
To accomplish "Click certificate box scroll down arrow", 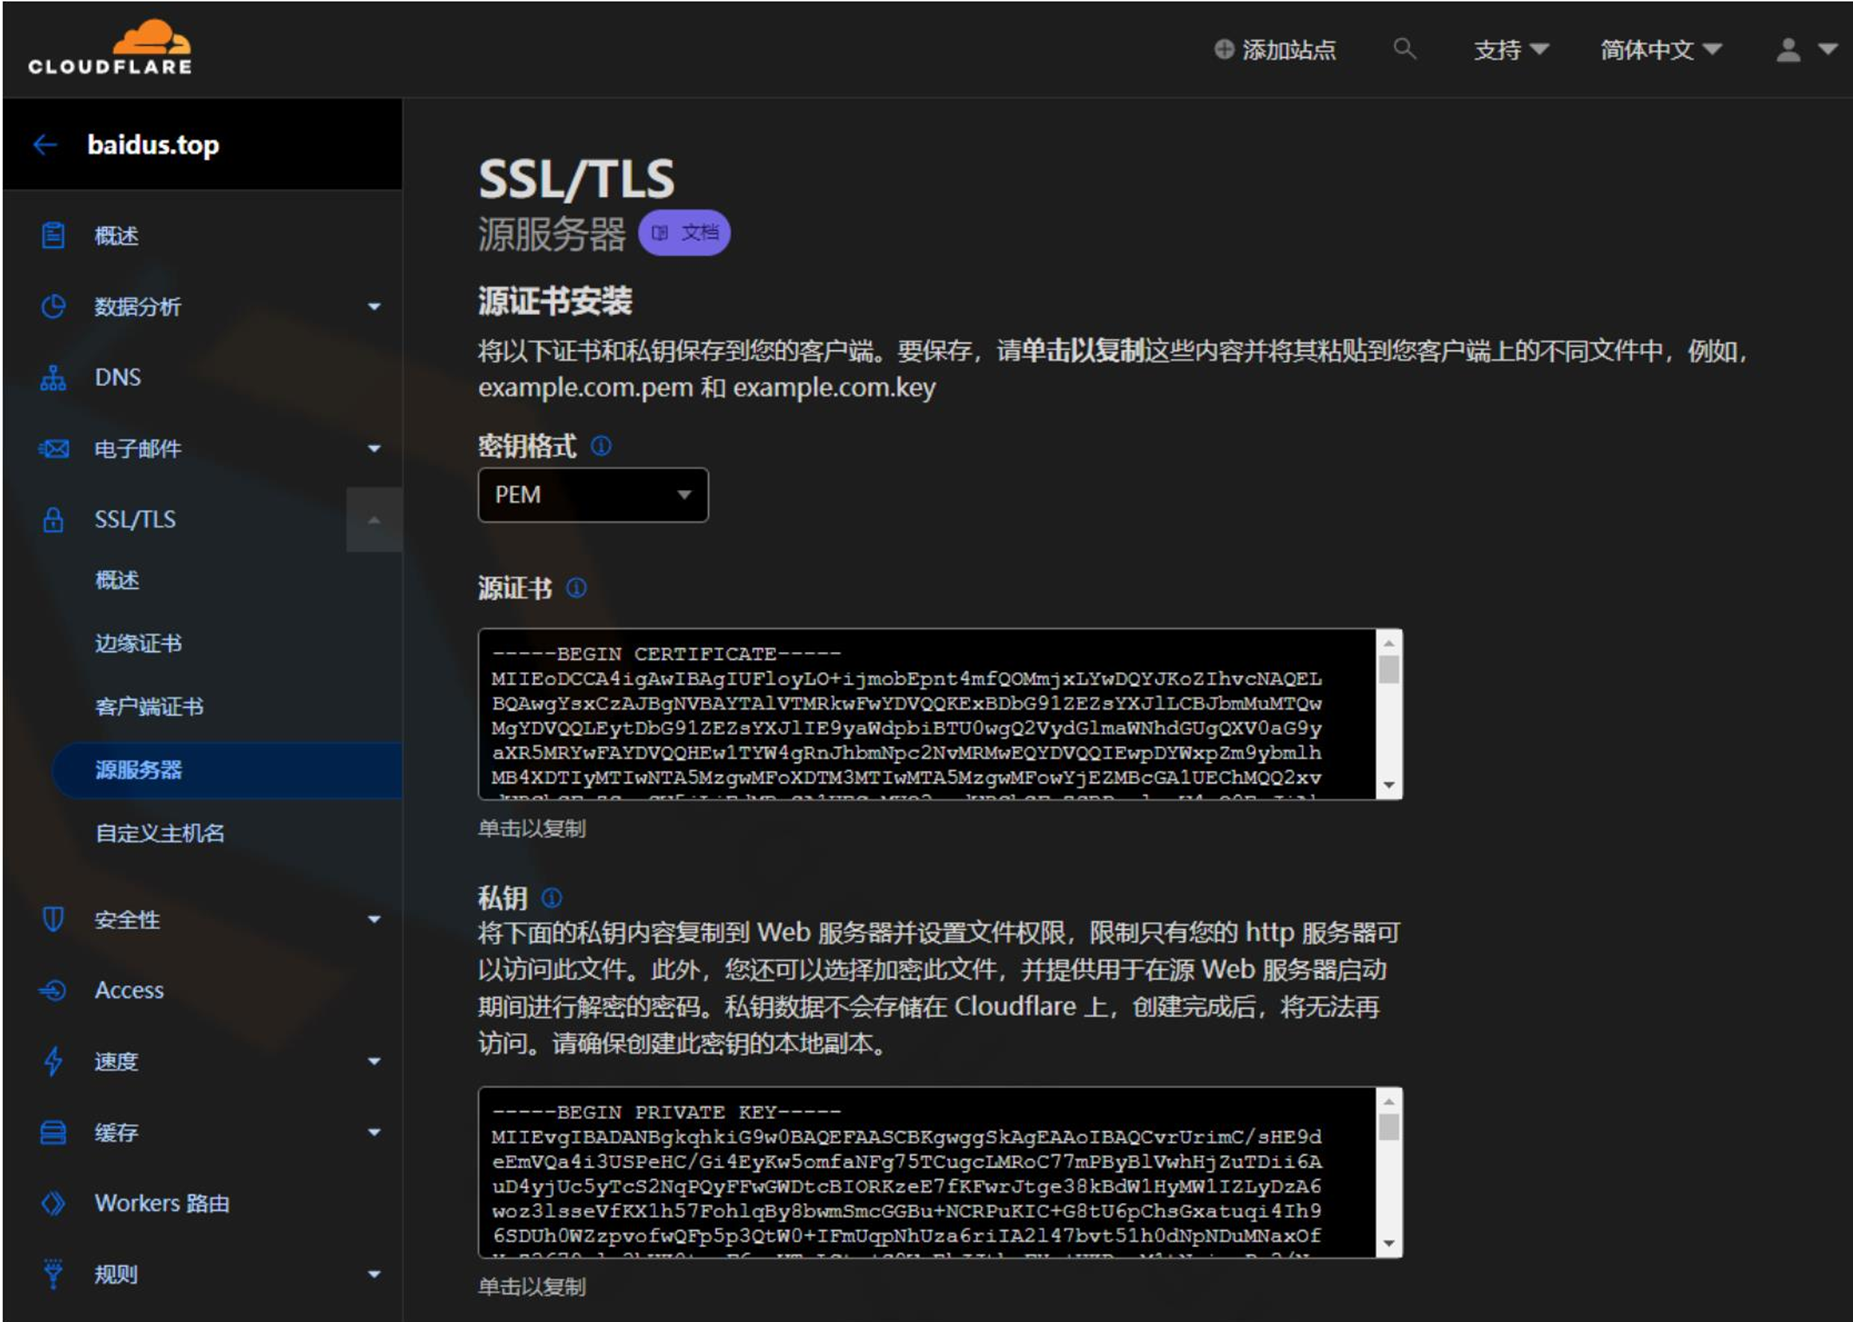I will click(x=1389, y=786).
